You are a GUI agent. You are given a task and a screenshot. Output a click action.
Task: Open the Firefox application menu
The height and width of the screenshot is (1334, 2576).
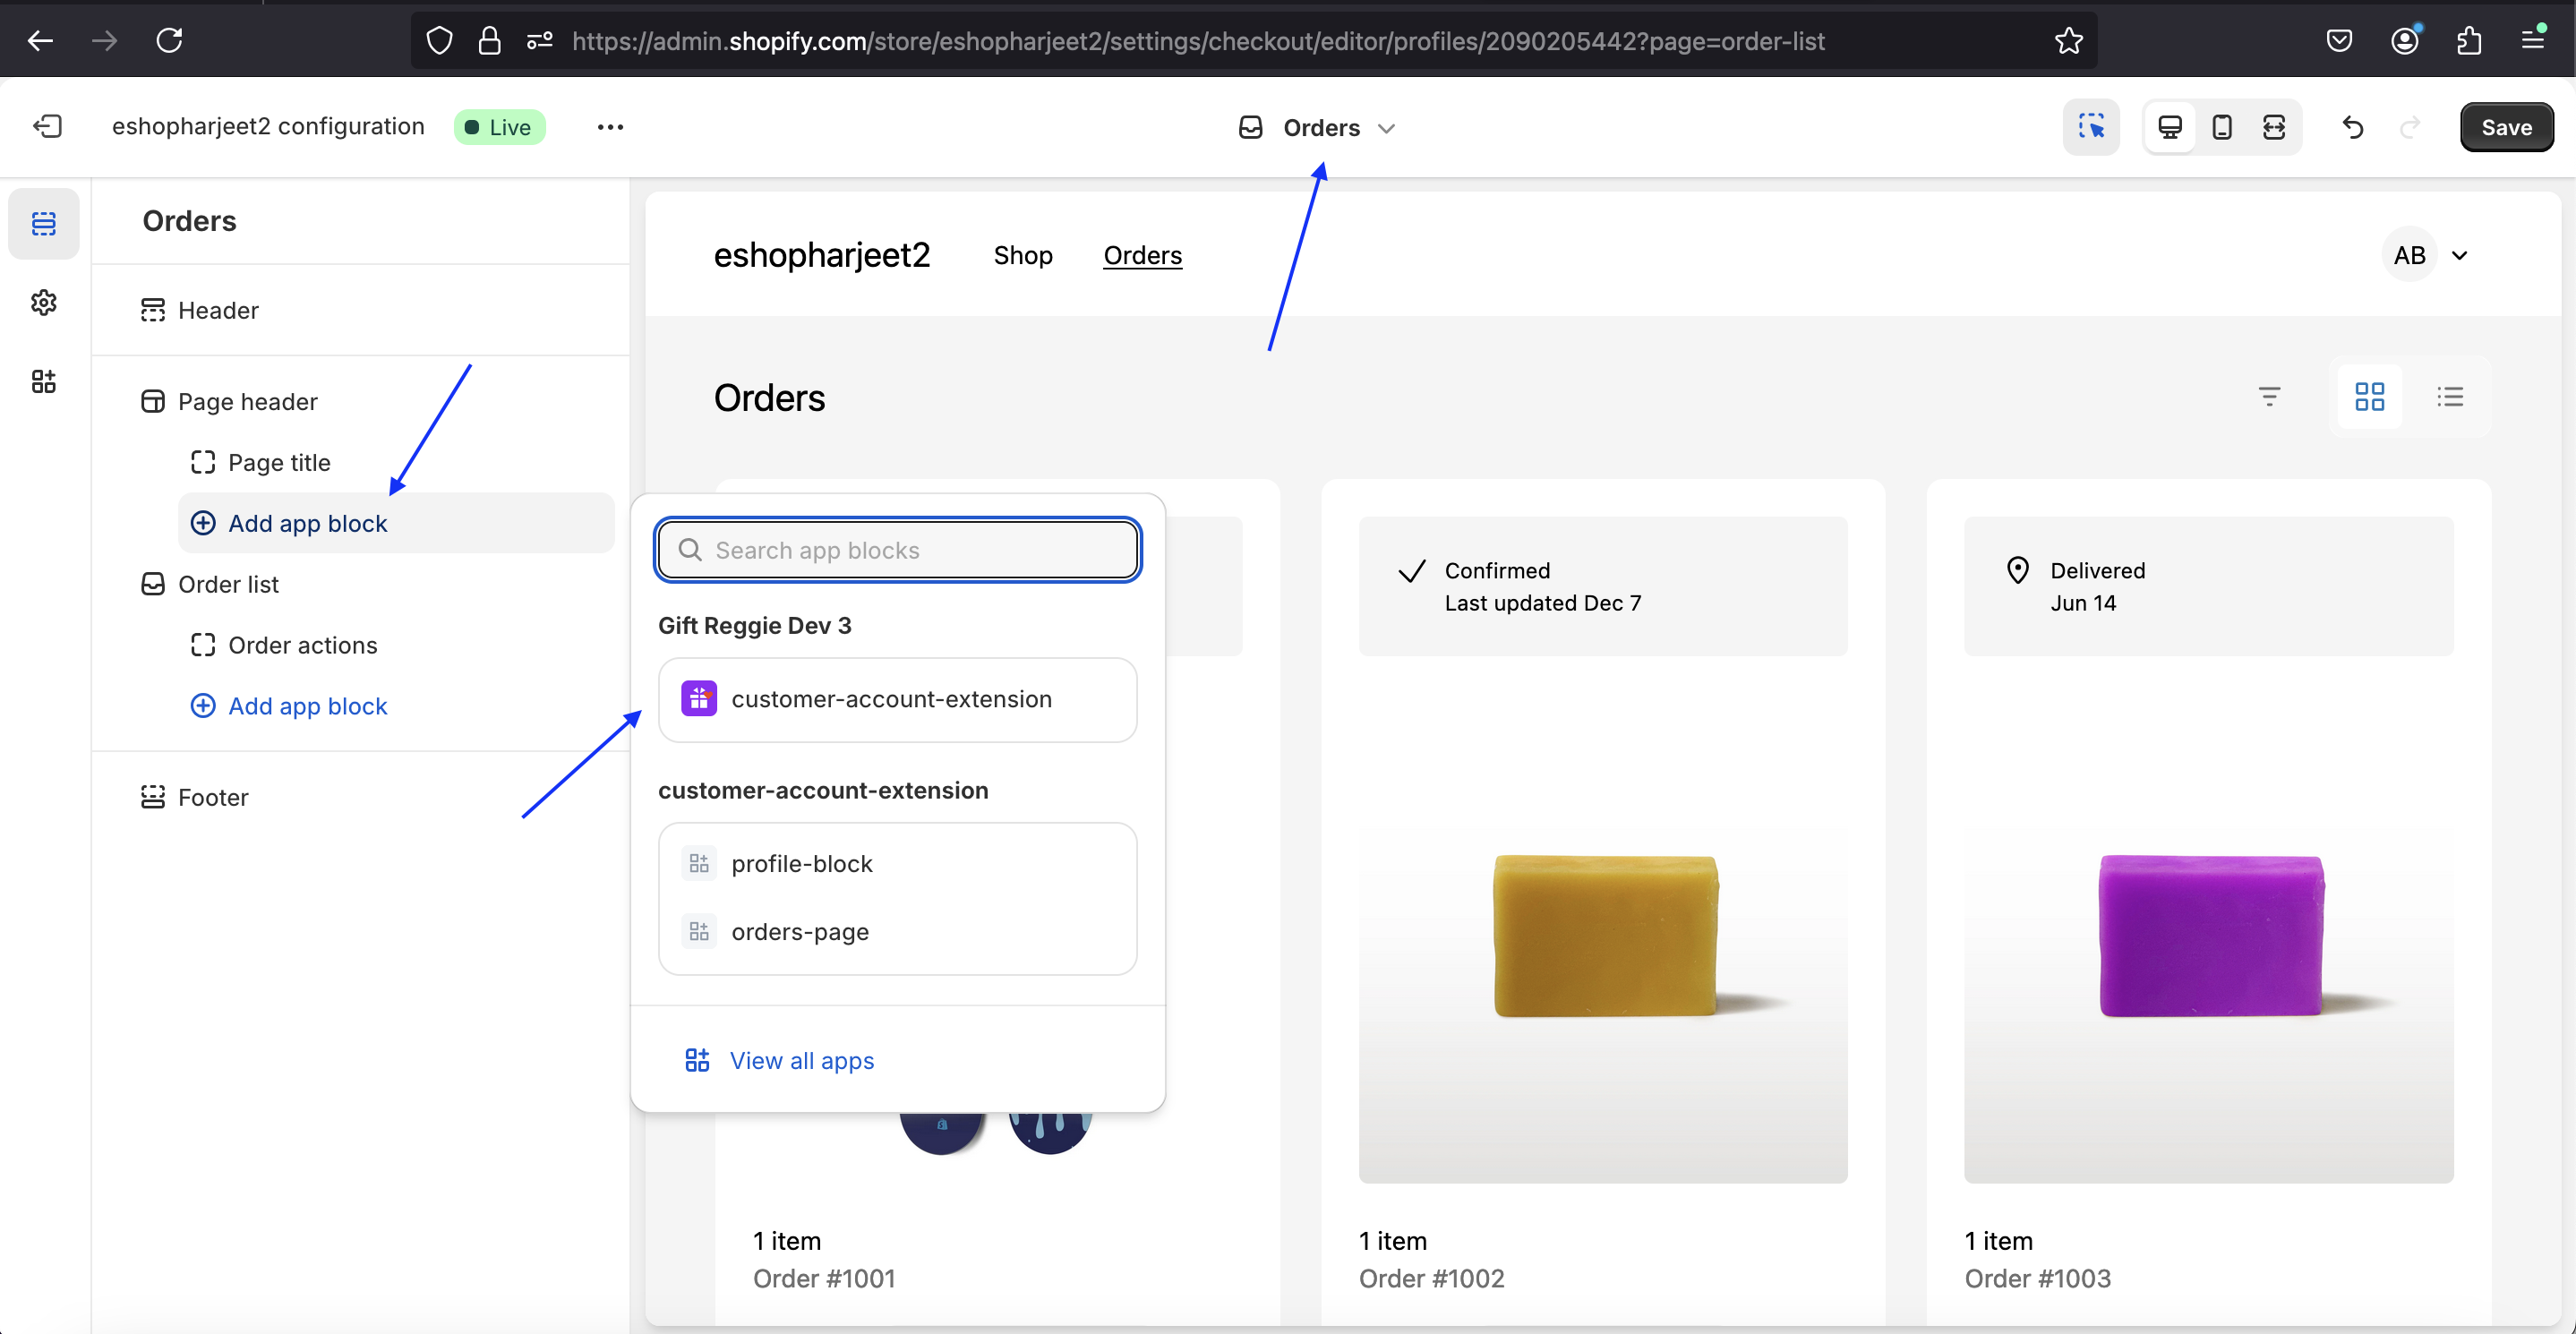(x=2534, y=41)
